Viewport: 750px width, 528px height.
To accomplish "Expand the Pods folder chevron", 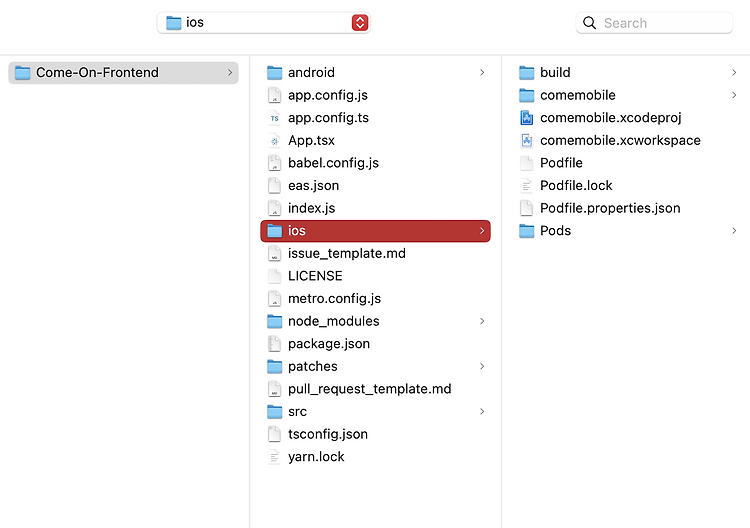I will point(734,231).
